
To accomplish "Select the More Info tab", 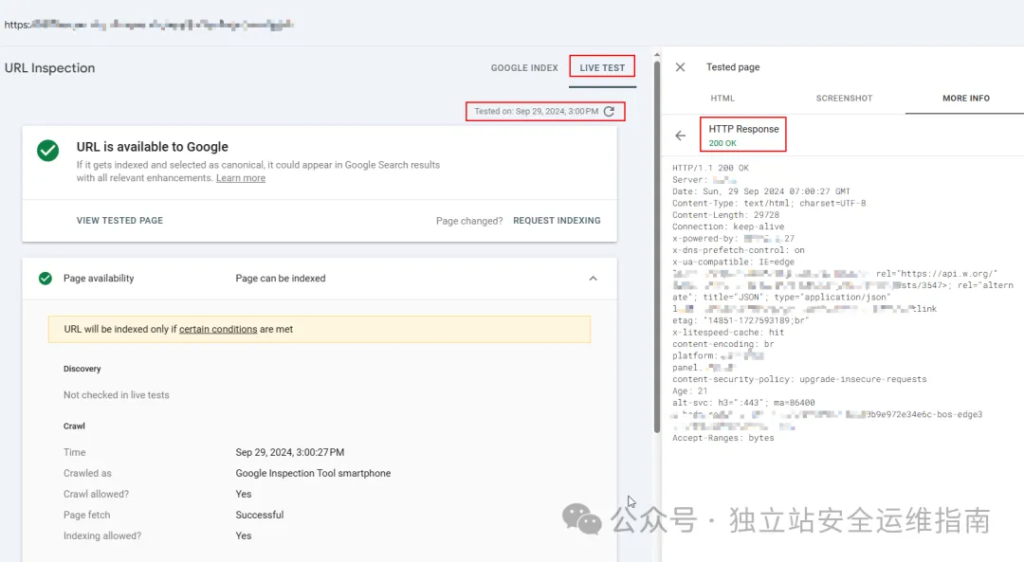I will coord(966,98).
